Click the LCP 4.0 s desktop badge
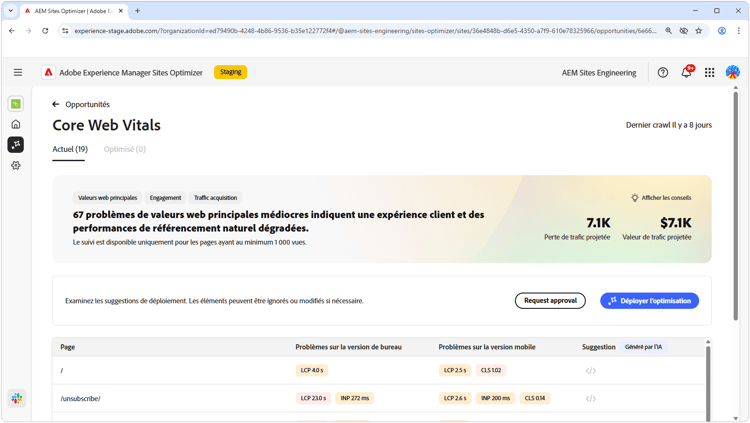The height and width of the screenshot is (423, 750). (312, 370)
